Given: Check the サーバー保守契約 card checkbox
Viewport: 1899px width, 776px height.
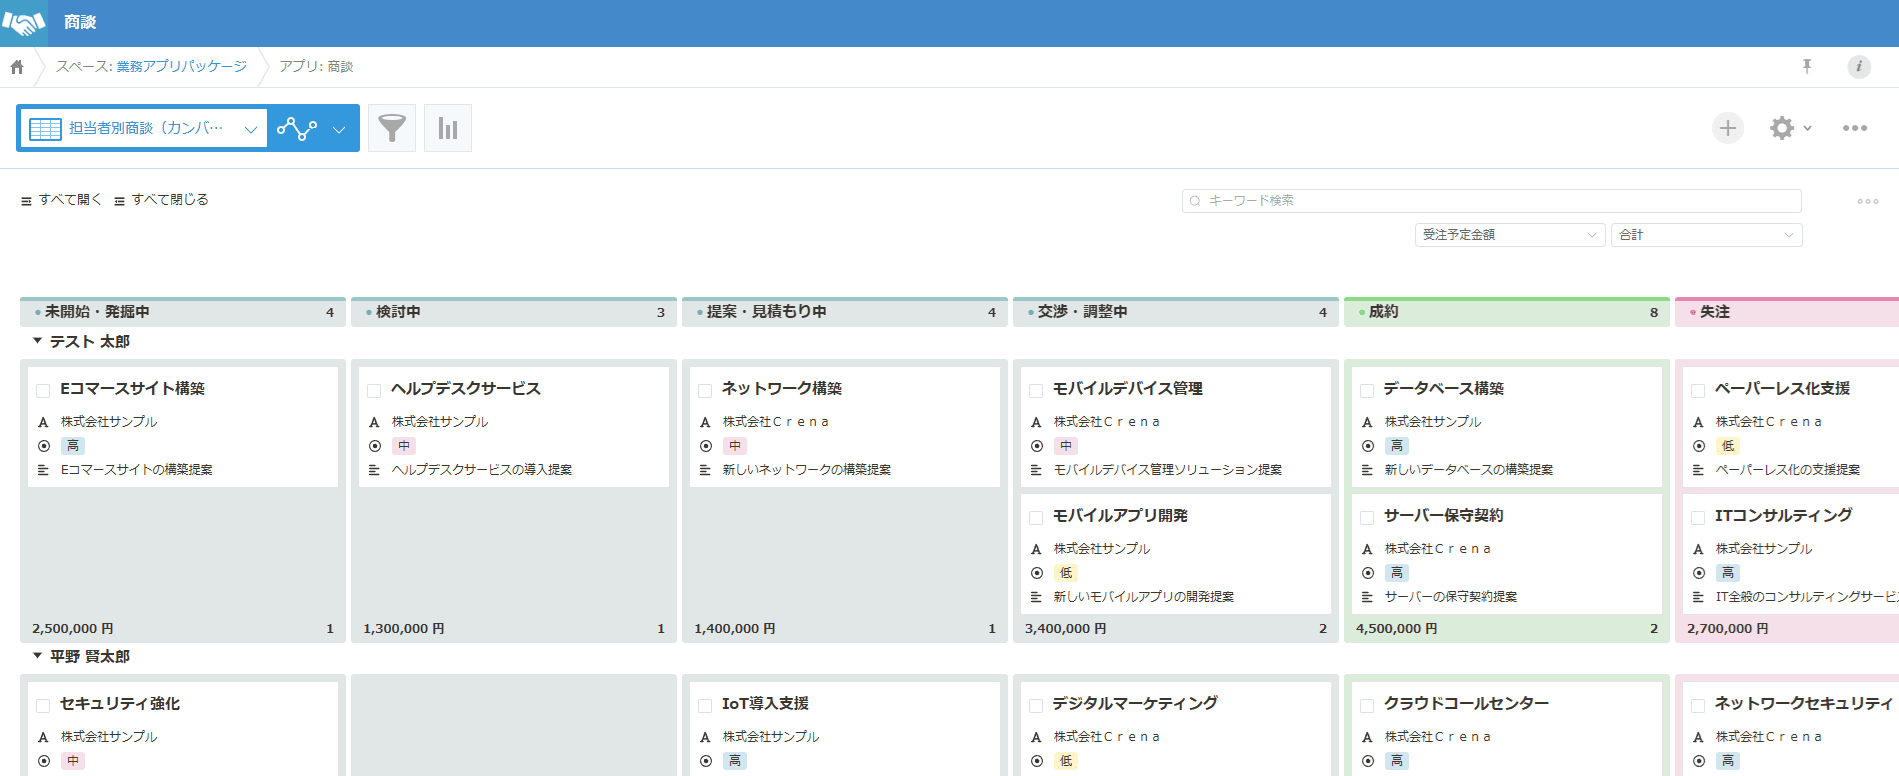Looking at the screenshot, I should pos(1367,518).
